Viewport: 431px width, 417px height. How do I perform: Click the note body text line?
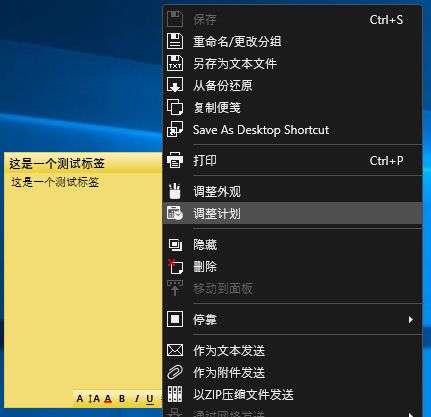click(55, 182)
